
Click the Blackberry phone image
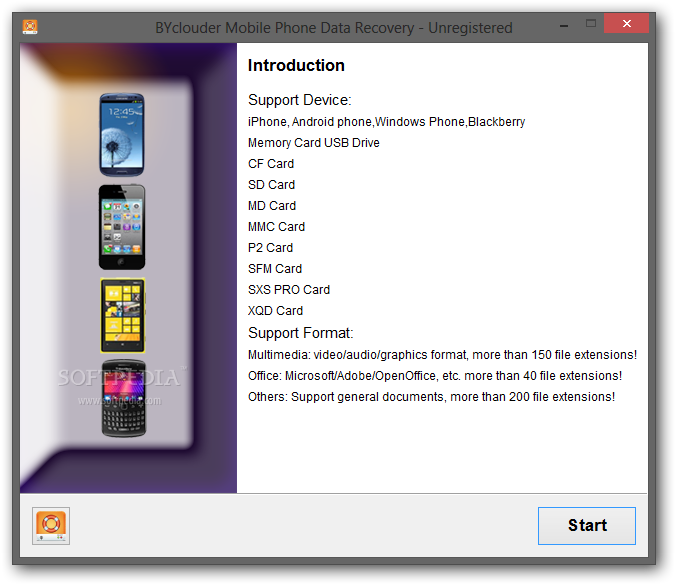click(124, 398)
